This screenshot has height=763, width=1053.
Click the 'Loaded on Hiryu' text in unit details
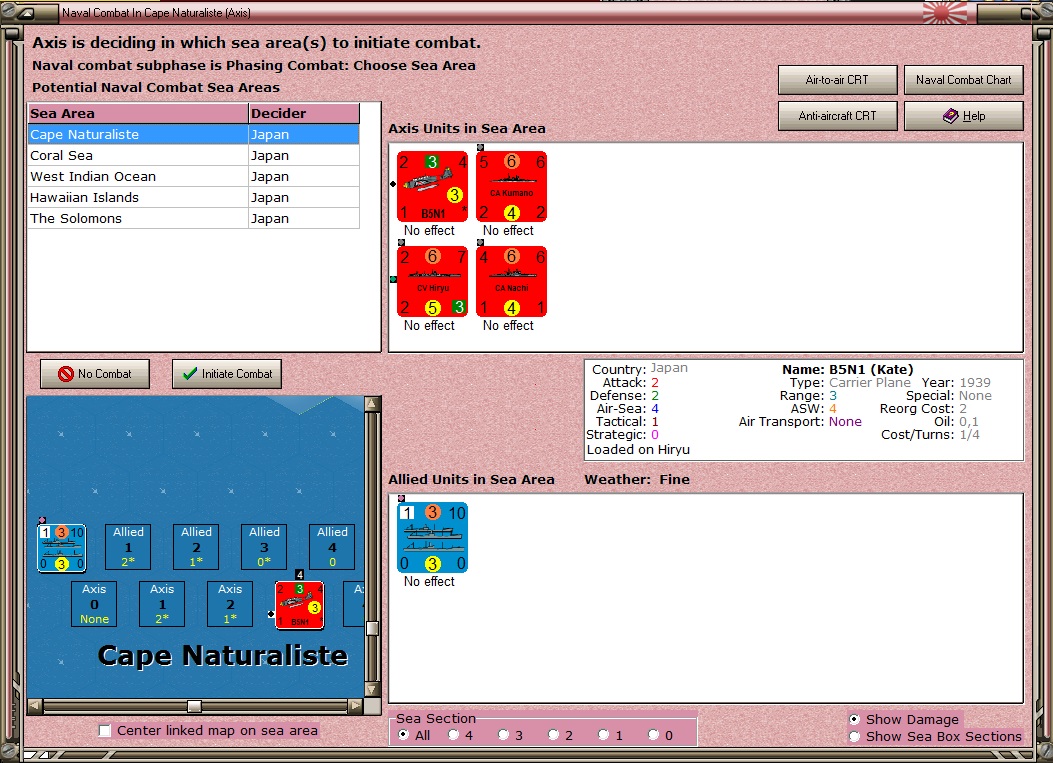638,450
